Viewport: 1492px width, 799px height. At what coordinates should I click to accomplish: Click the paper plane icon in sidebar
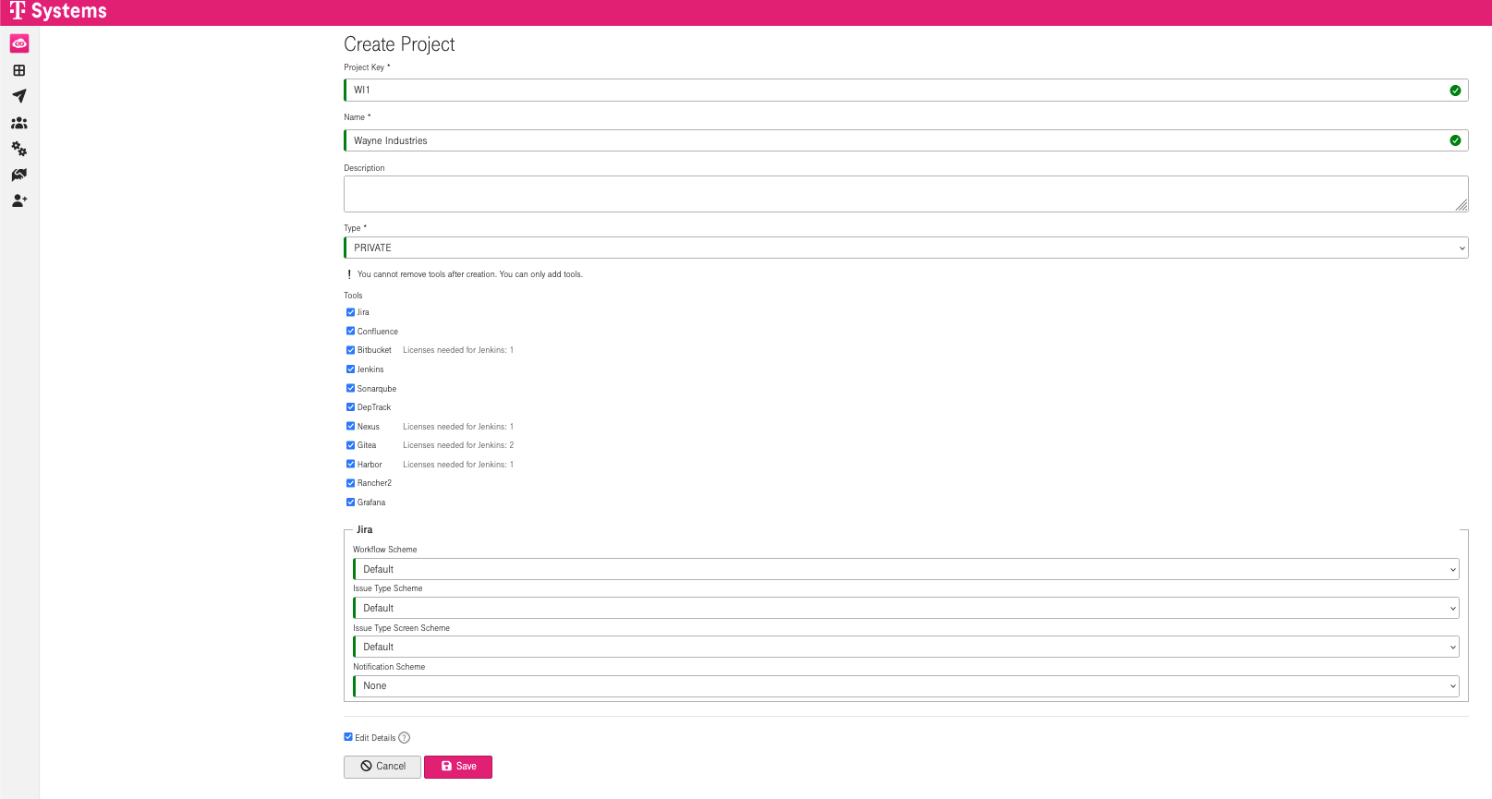(19, 96)
